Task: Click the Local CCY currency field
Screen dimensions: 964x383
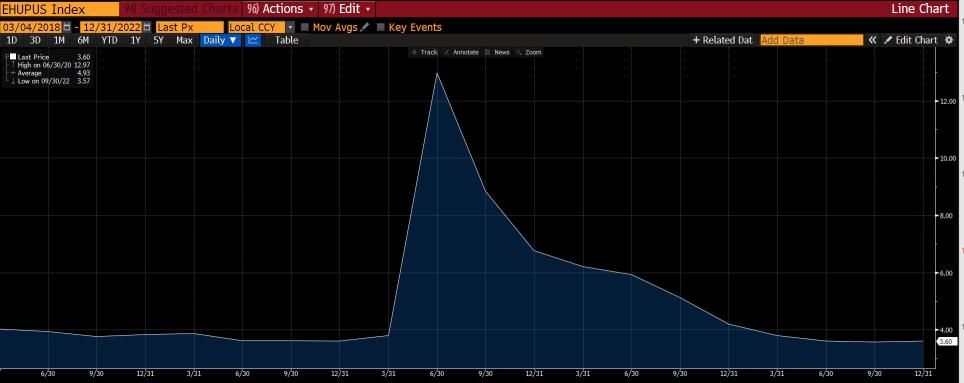Action: [256, 27]
